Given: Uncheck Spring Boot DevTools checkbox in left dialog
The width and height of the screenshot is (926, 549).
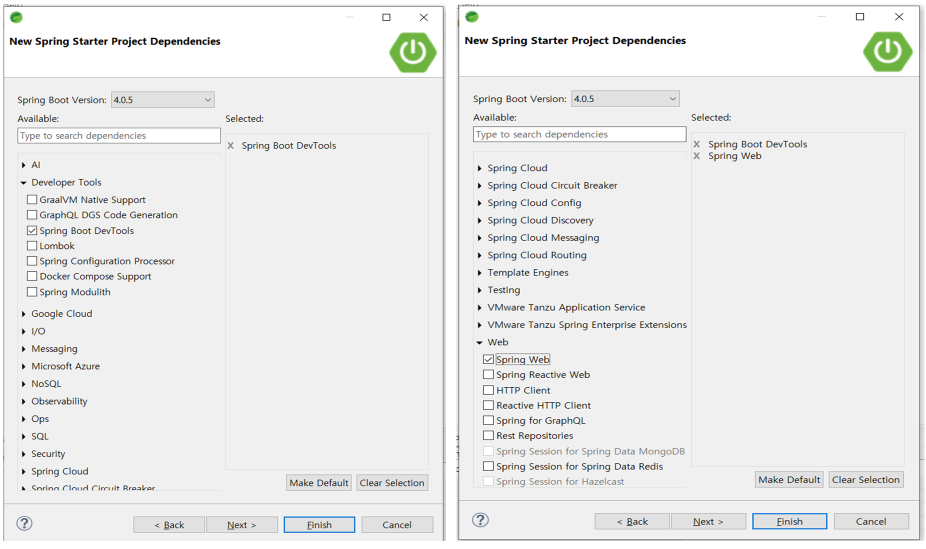Looking at the screenshot, I should 32,230.
